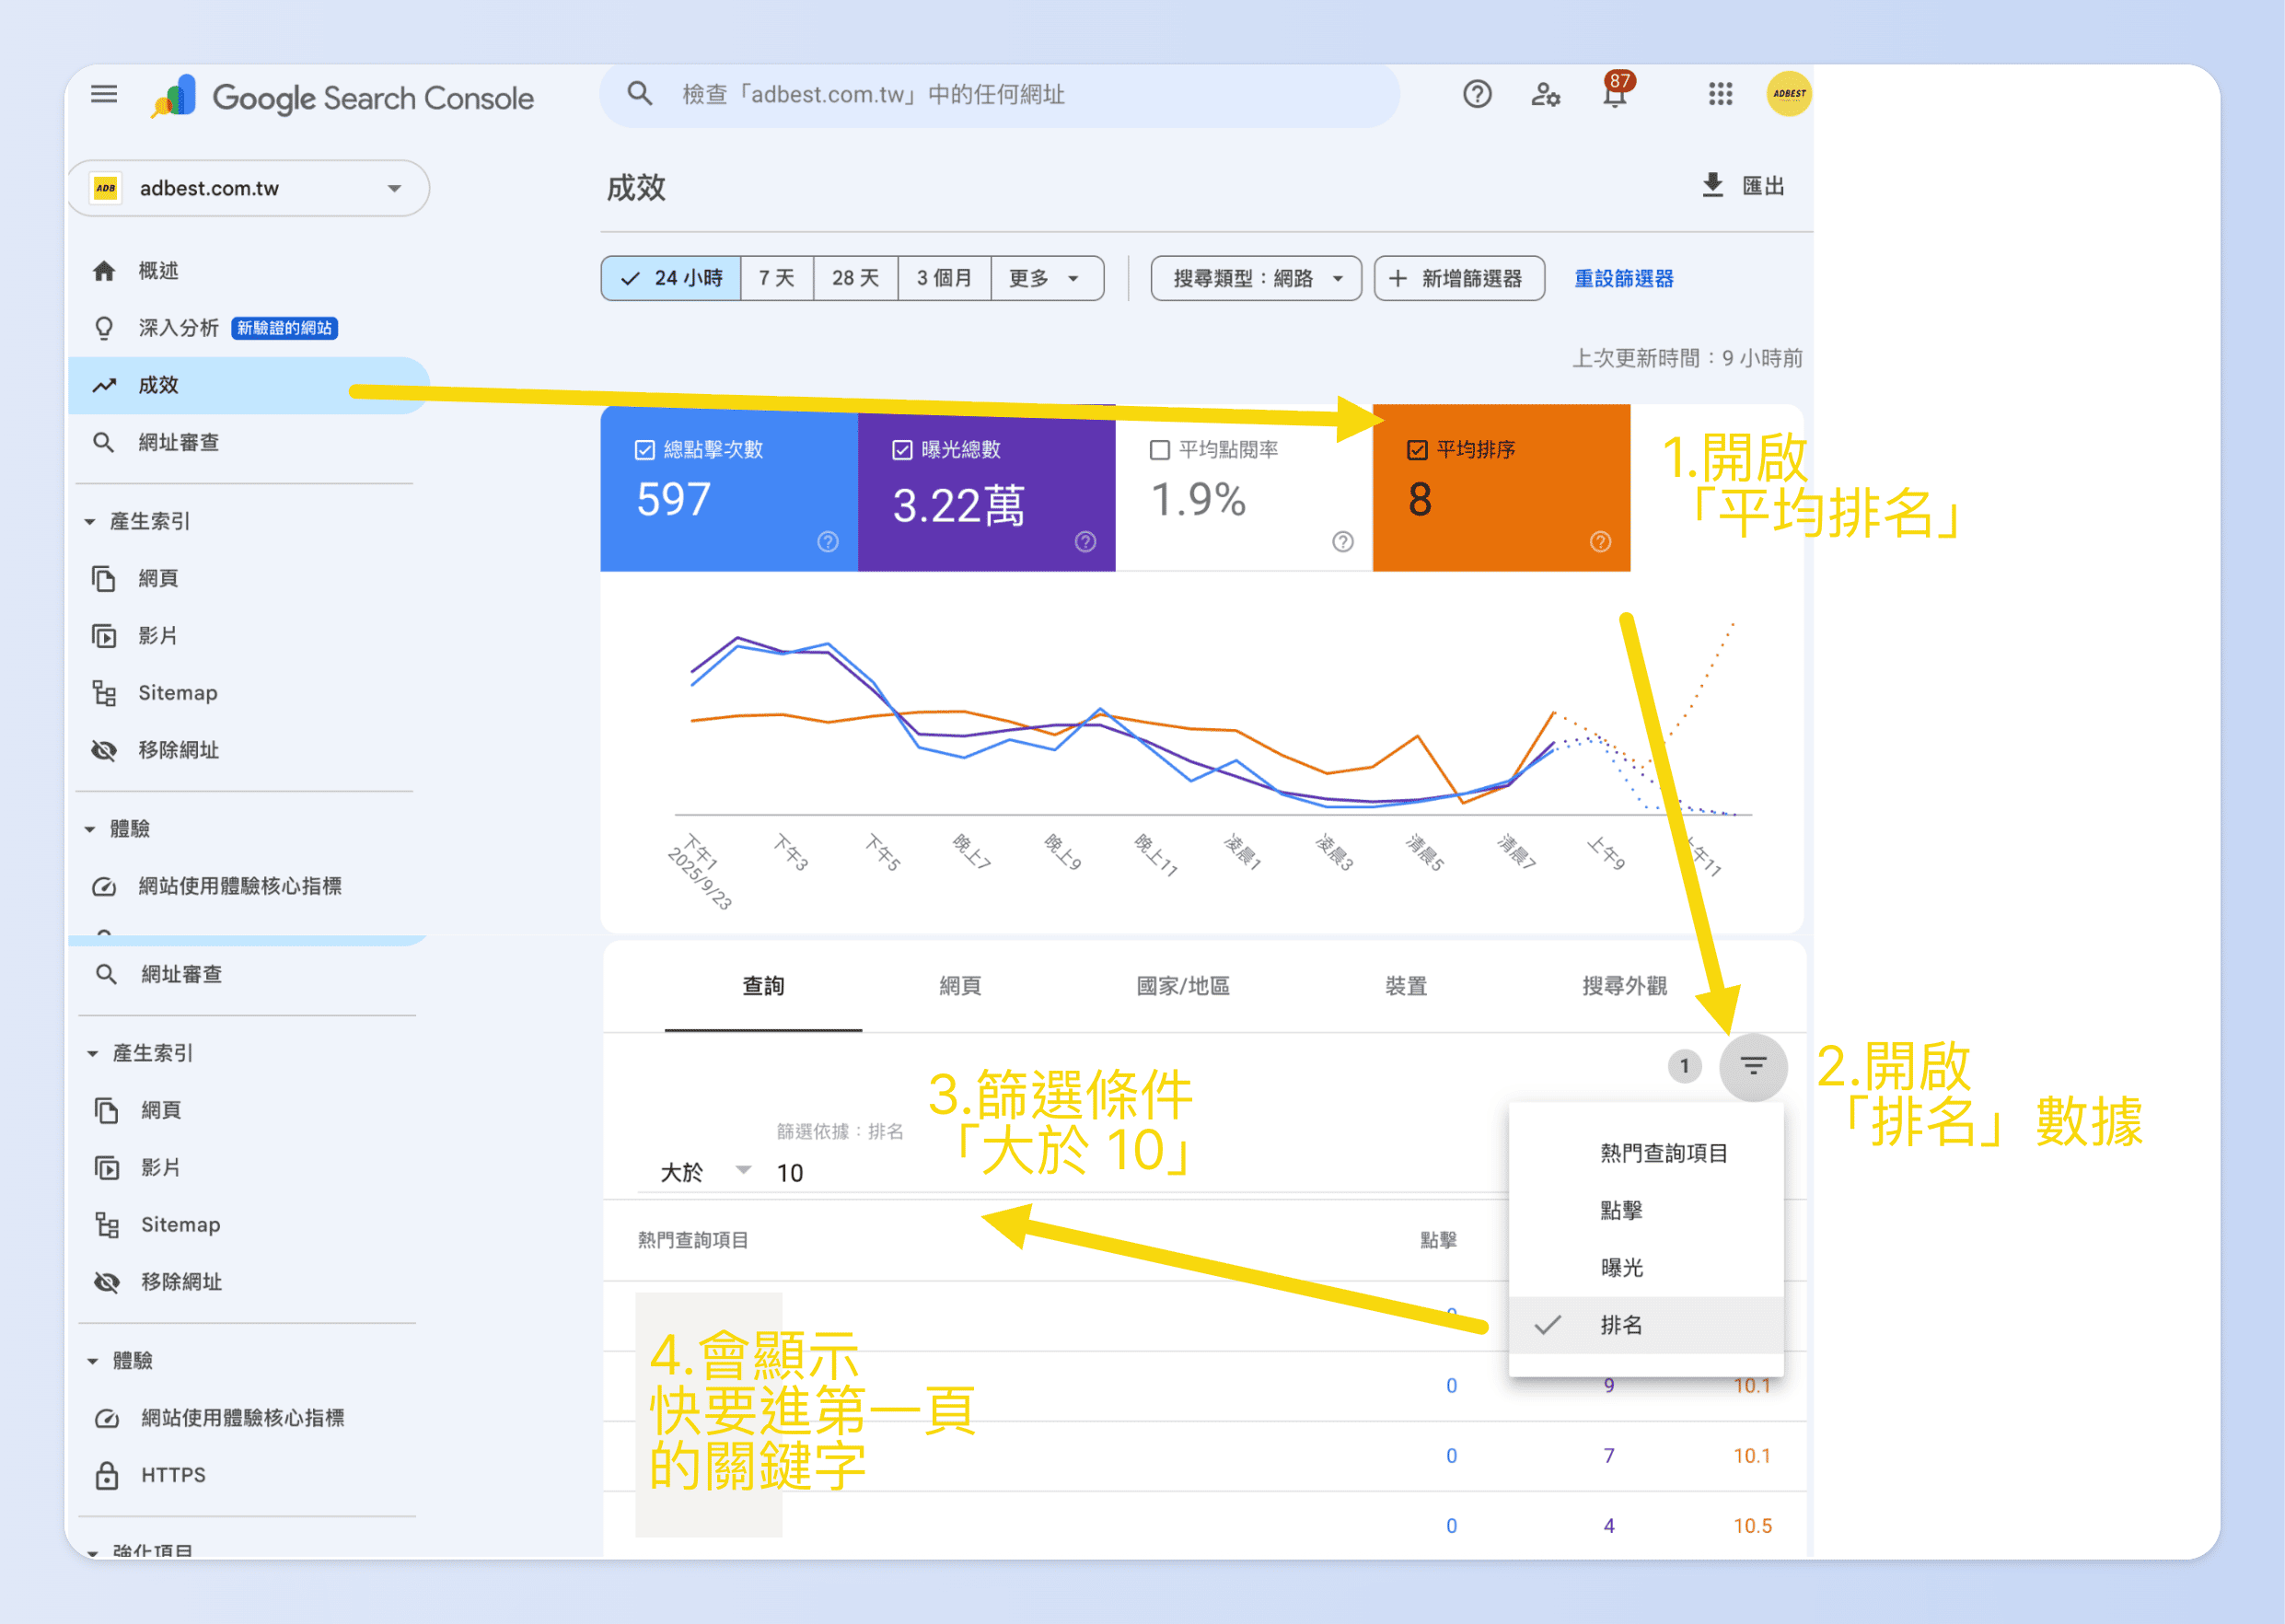Image resolution: width=2285 pixels, height=1624 pixels.
Task: Uncheck the 平均排序 metric checkbox
Action: 1416,449
